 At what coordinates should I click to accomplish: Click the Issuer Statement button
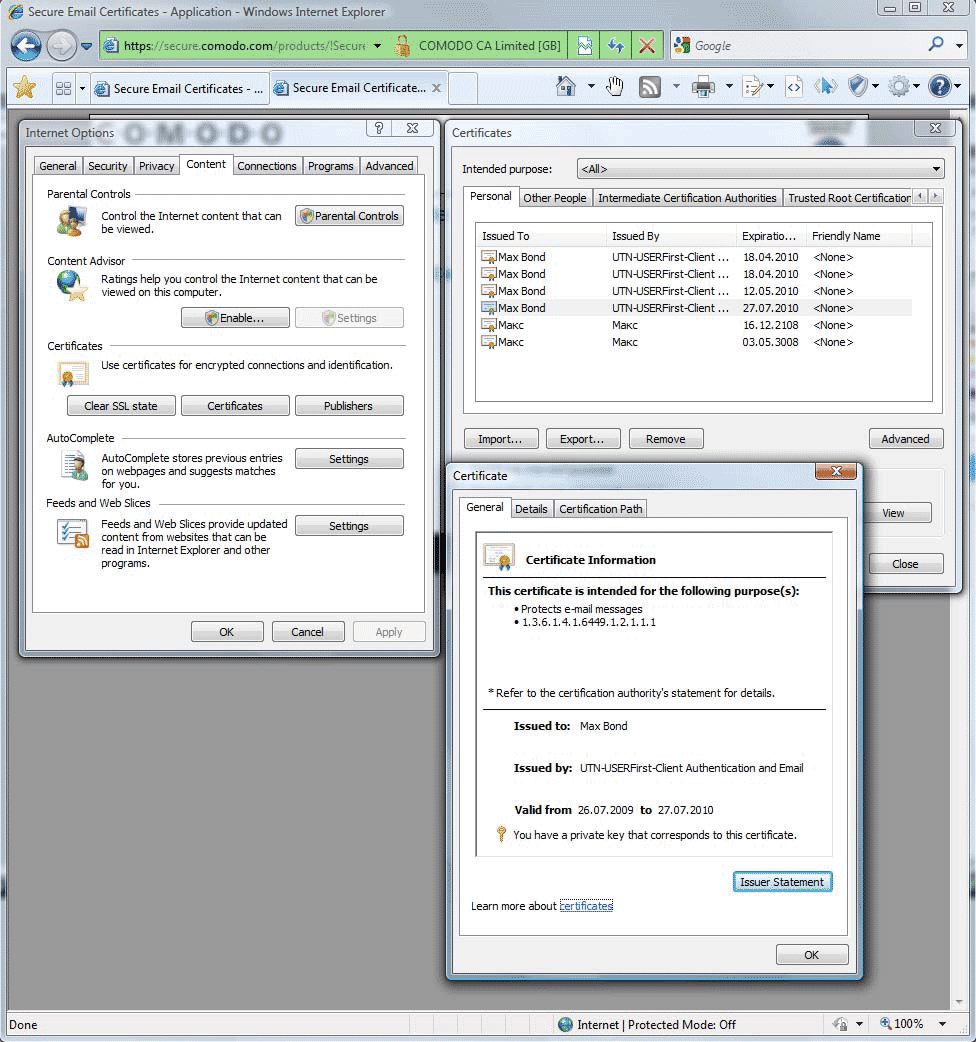click(782, 882)
